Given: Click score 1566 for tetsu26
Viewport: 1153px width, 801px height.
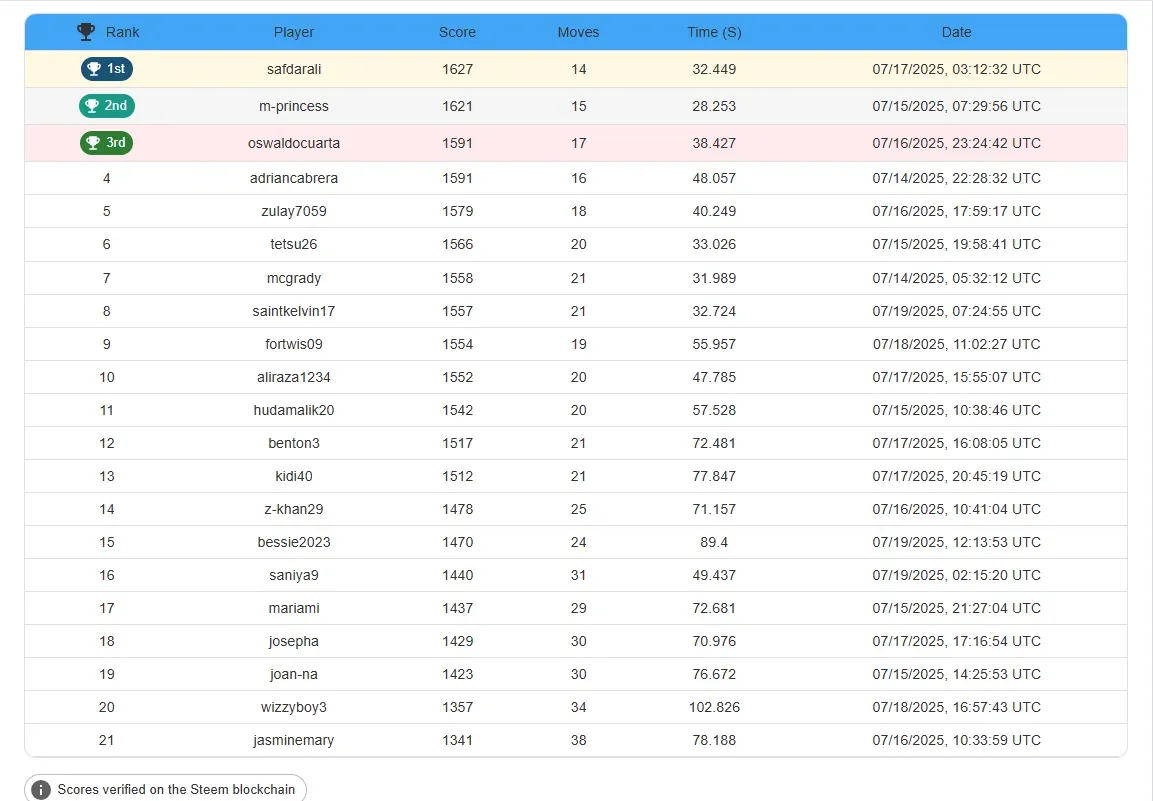Looking at the screenshot, I should point(457,244).
